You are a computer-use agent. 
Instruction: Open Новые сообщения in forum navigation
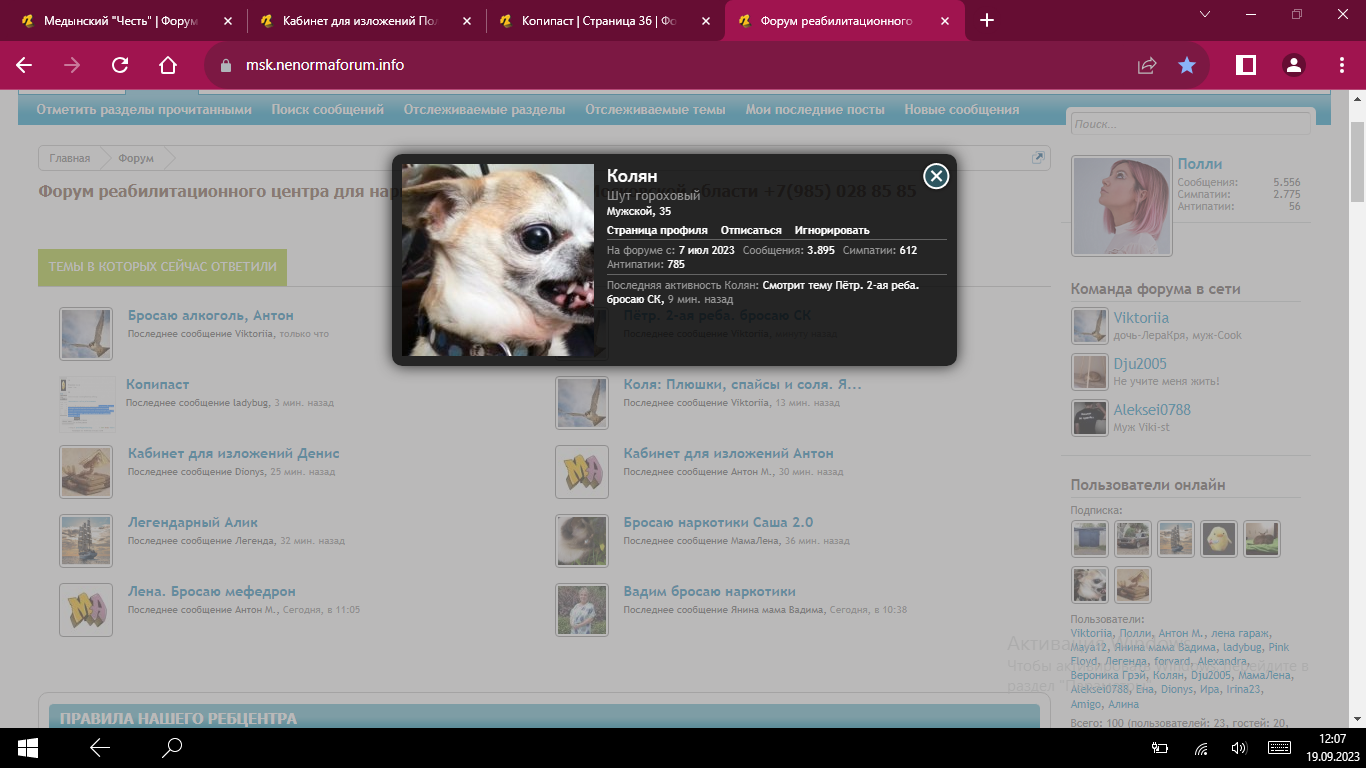coord(961,110)
